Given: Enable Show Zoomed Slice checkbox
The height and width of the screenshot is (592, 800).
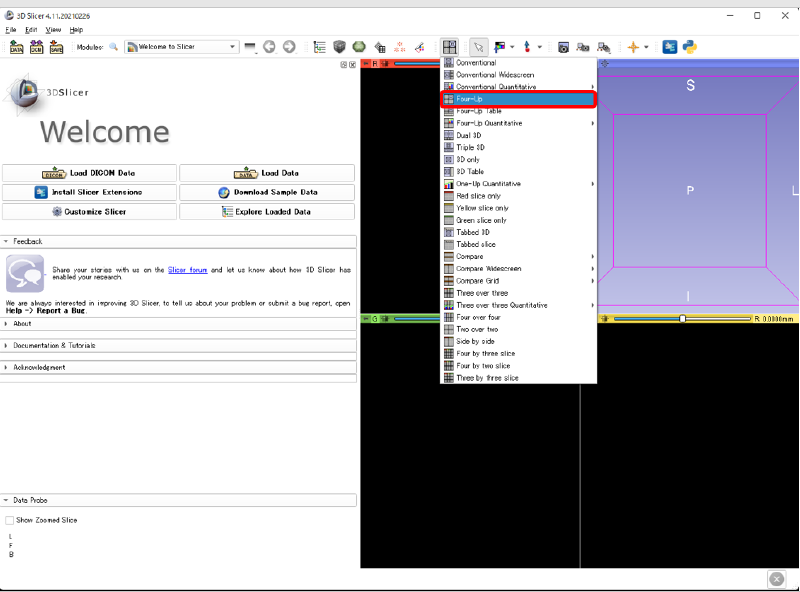Looking at the screenshot, I should click(10, 520).
